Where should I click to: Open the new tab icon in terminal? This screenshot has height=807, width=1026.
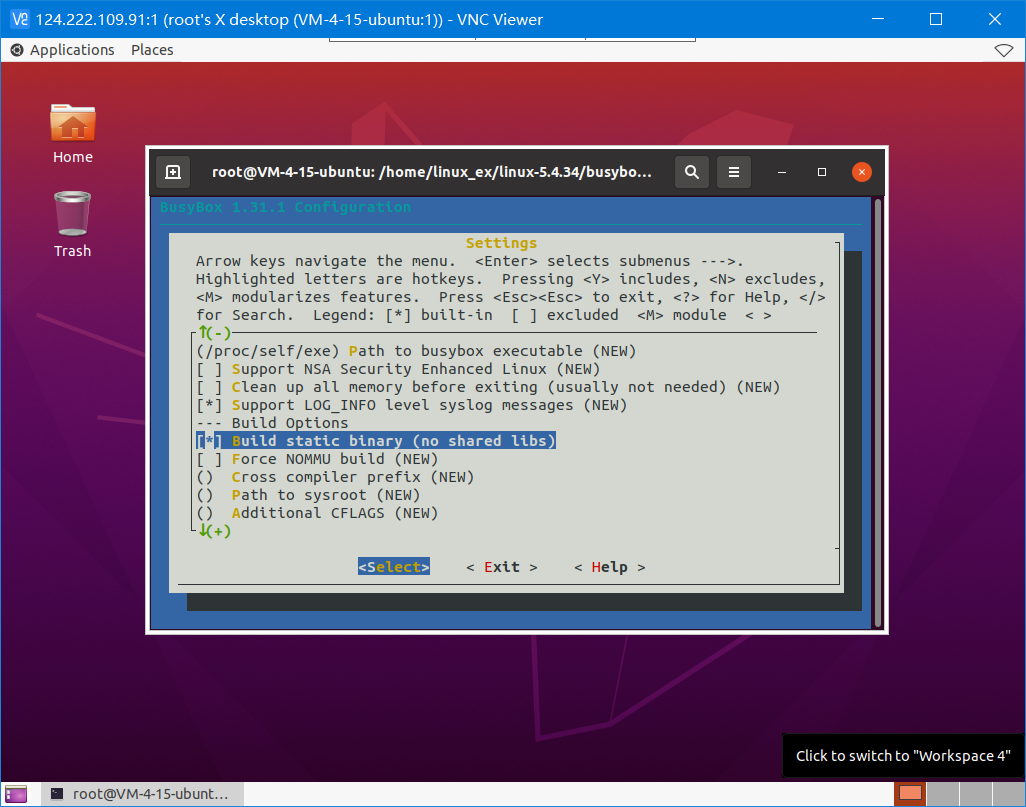pos(173,172)
